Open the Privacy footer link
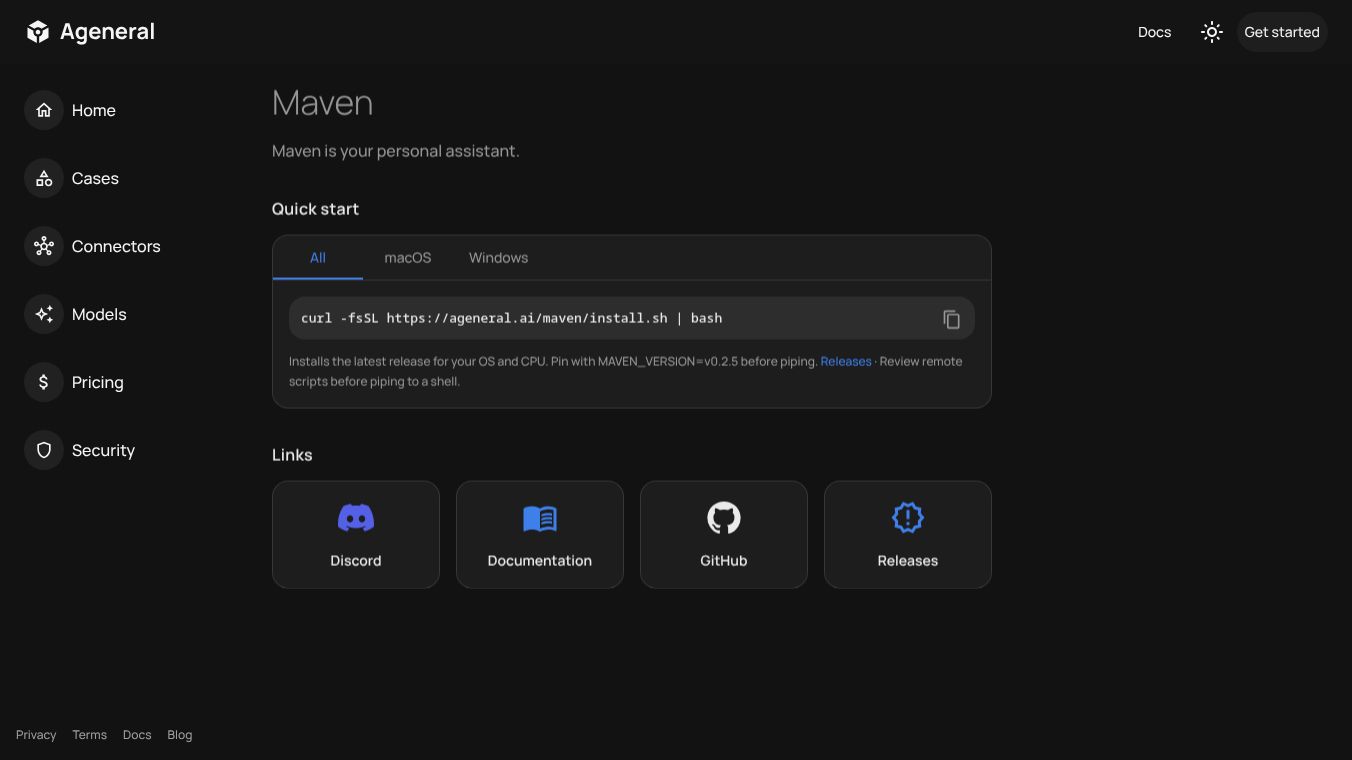The width and height of the screenshot is (1352, 760). click(x=36, y=735)
